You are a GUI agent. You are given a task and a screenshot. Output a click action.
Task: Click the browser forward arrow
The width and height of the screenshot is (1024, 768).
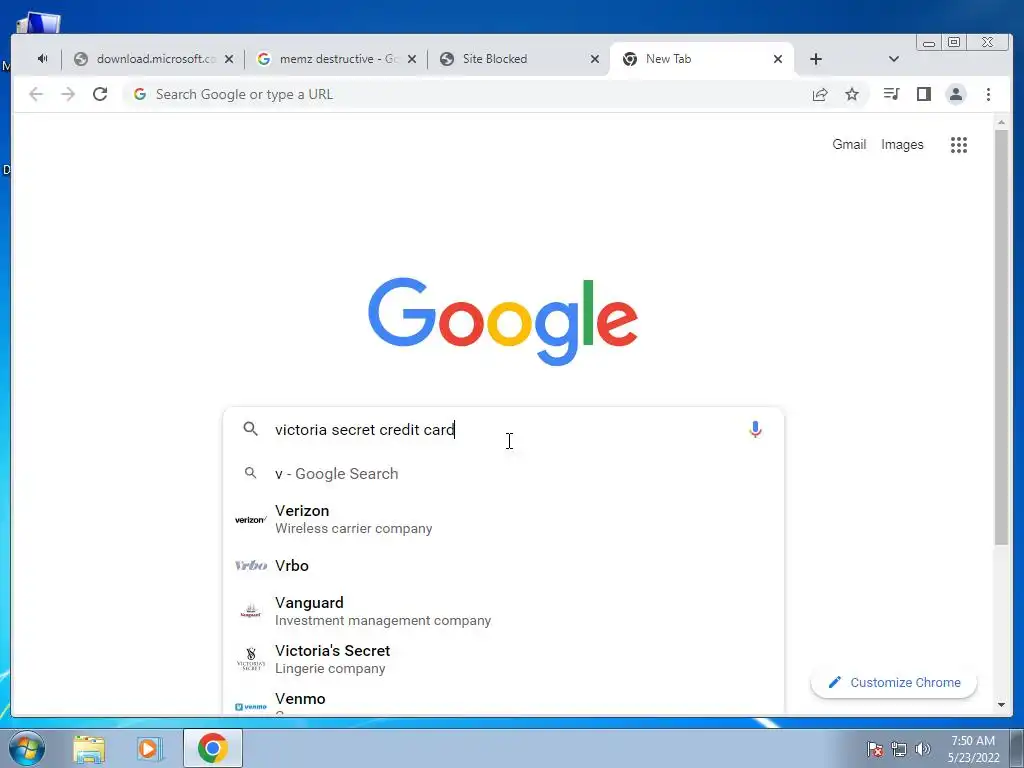click(x=68, y=94)
